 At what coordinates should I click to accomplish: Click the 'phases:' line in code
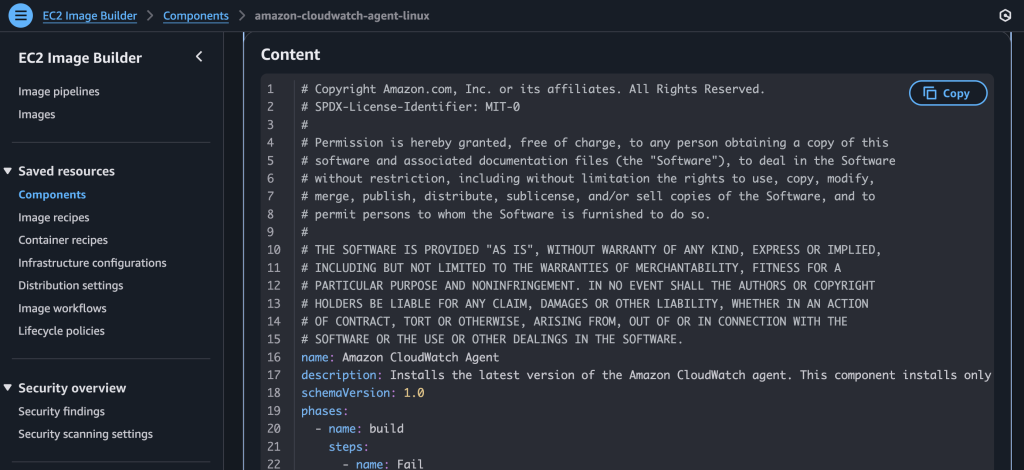pyautogui.click(x=325, y=411)
